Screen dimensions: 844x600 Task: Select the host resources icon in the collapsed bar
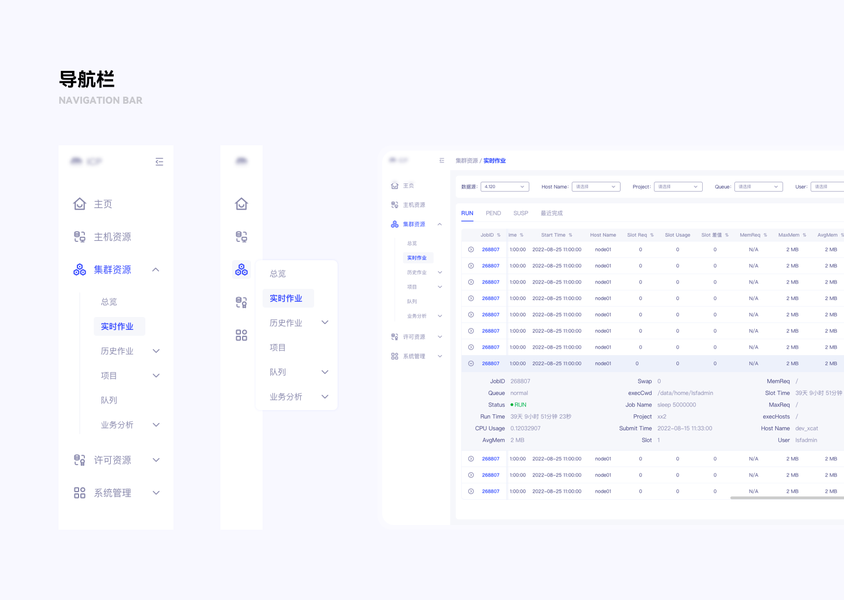(x=242, y=237)
